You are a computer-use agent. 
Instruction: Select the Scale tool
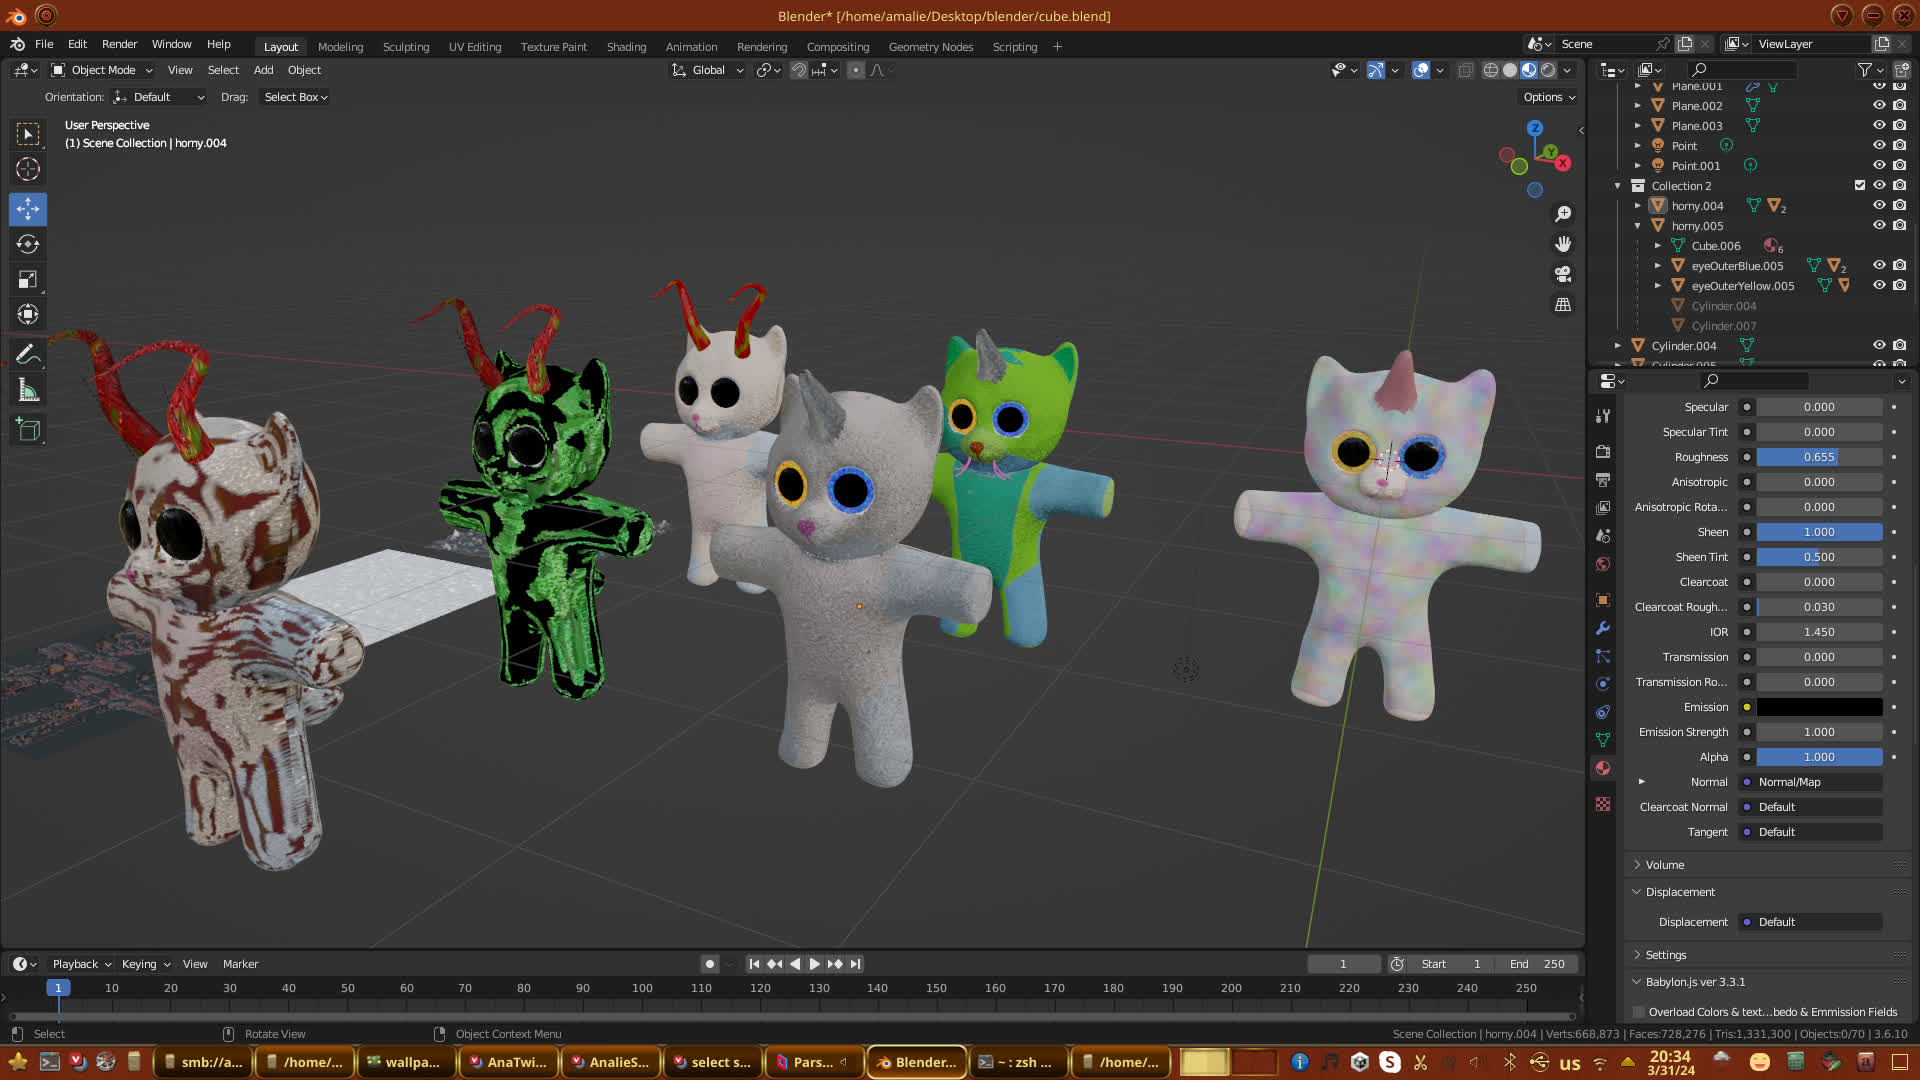28,279
